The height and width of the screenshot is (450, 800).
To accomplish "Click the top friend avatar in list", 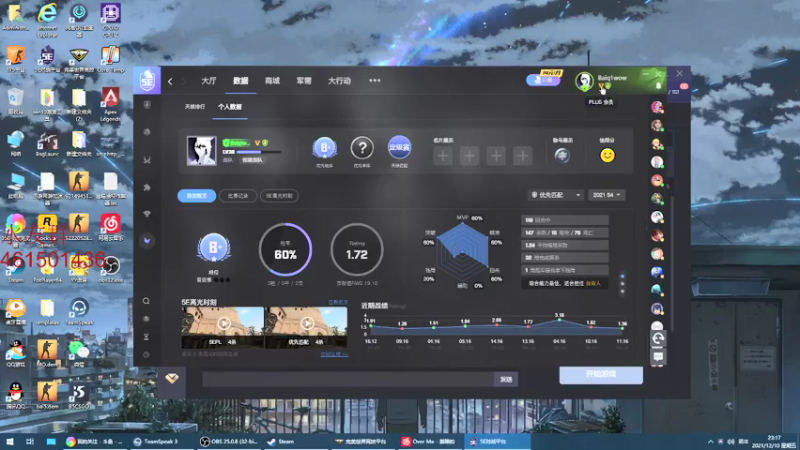I will 657,107.
